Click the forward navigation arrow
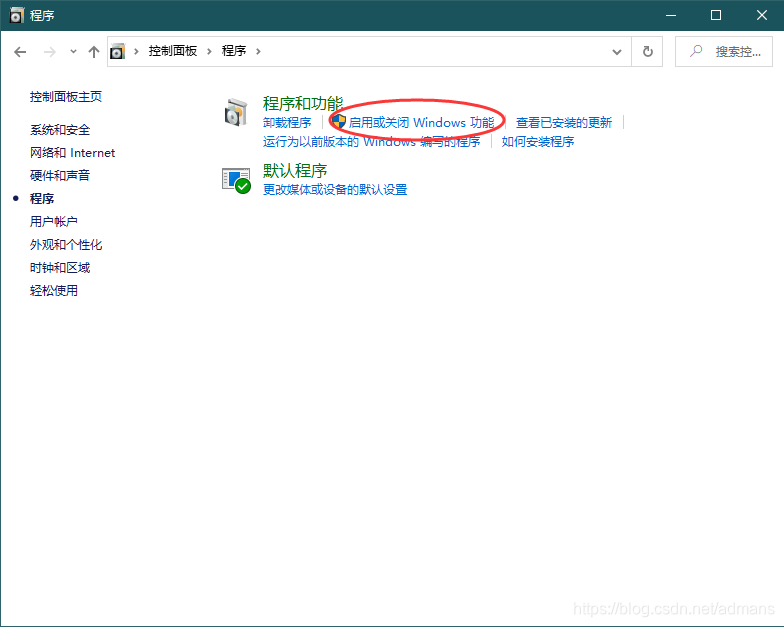This screenshot has height=627, width=784. coord(50,52)
